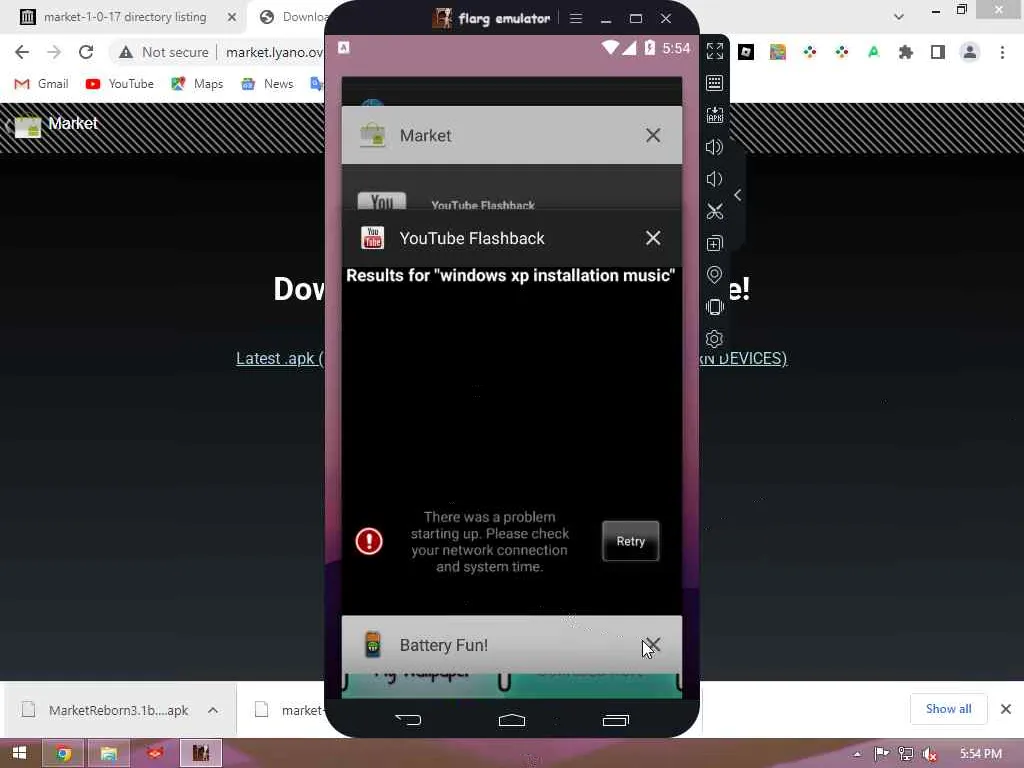Click the shake device icon in emulator sidebar
Viewport: 1024px width, 768px height.
pos(714,307)
